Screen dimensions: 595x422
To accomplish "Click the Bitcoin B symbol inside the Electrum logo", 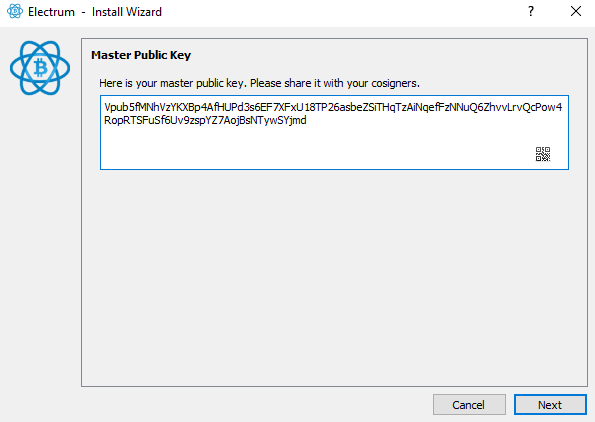I will [x=41, y=68].
